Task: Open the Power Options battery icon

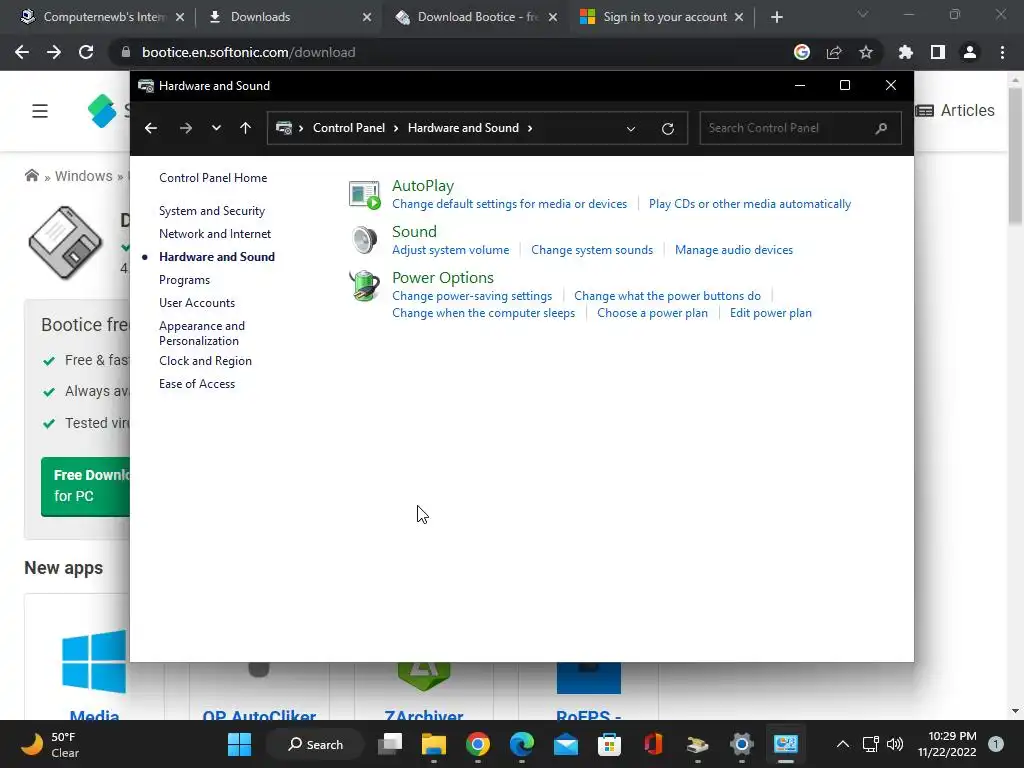Action: [x=364, y=286]
